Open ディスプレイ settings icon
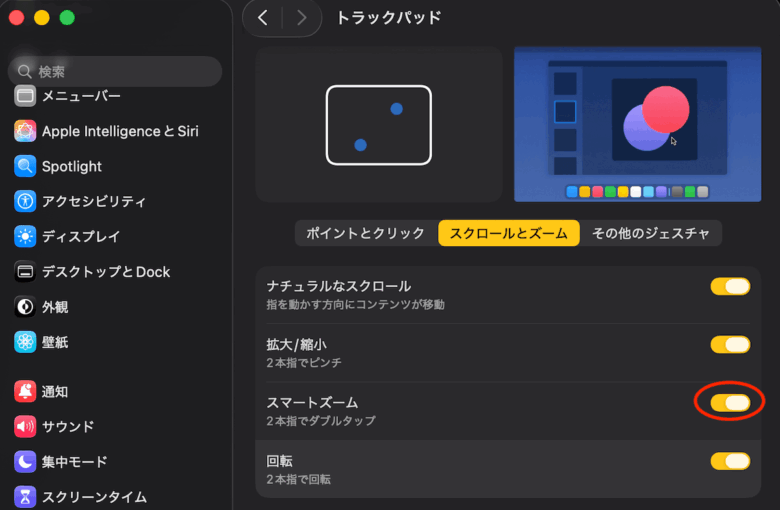The width and height of the screenshot is (780, 510). pos(25,236)
